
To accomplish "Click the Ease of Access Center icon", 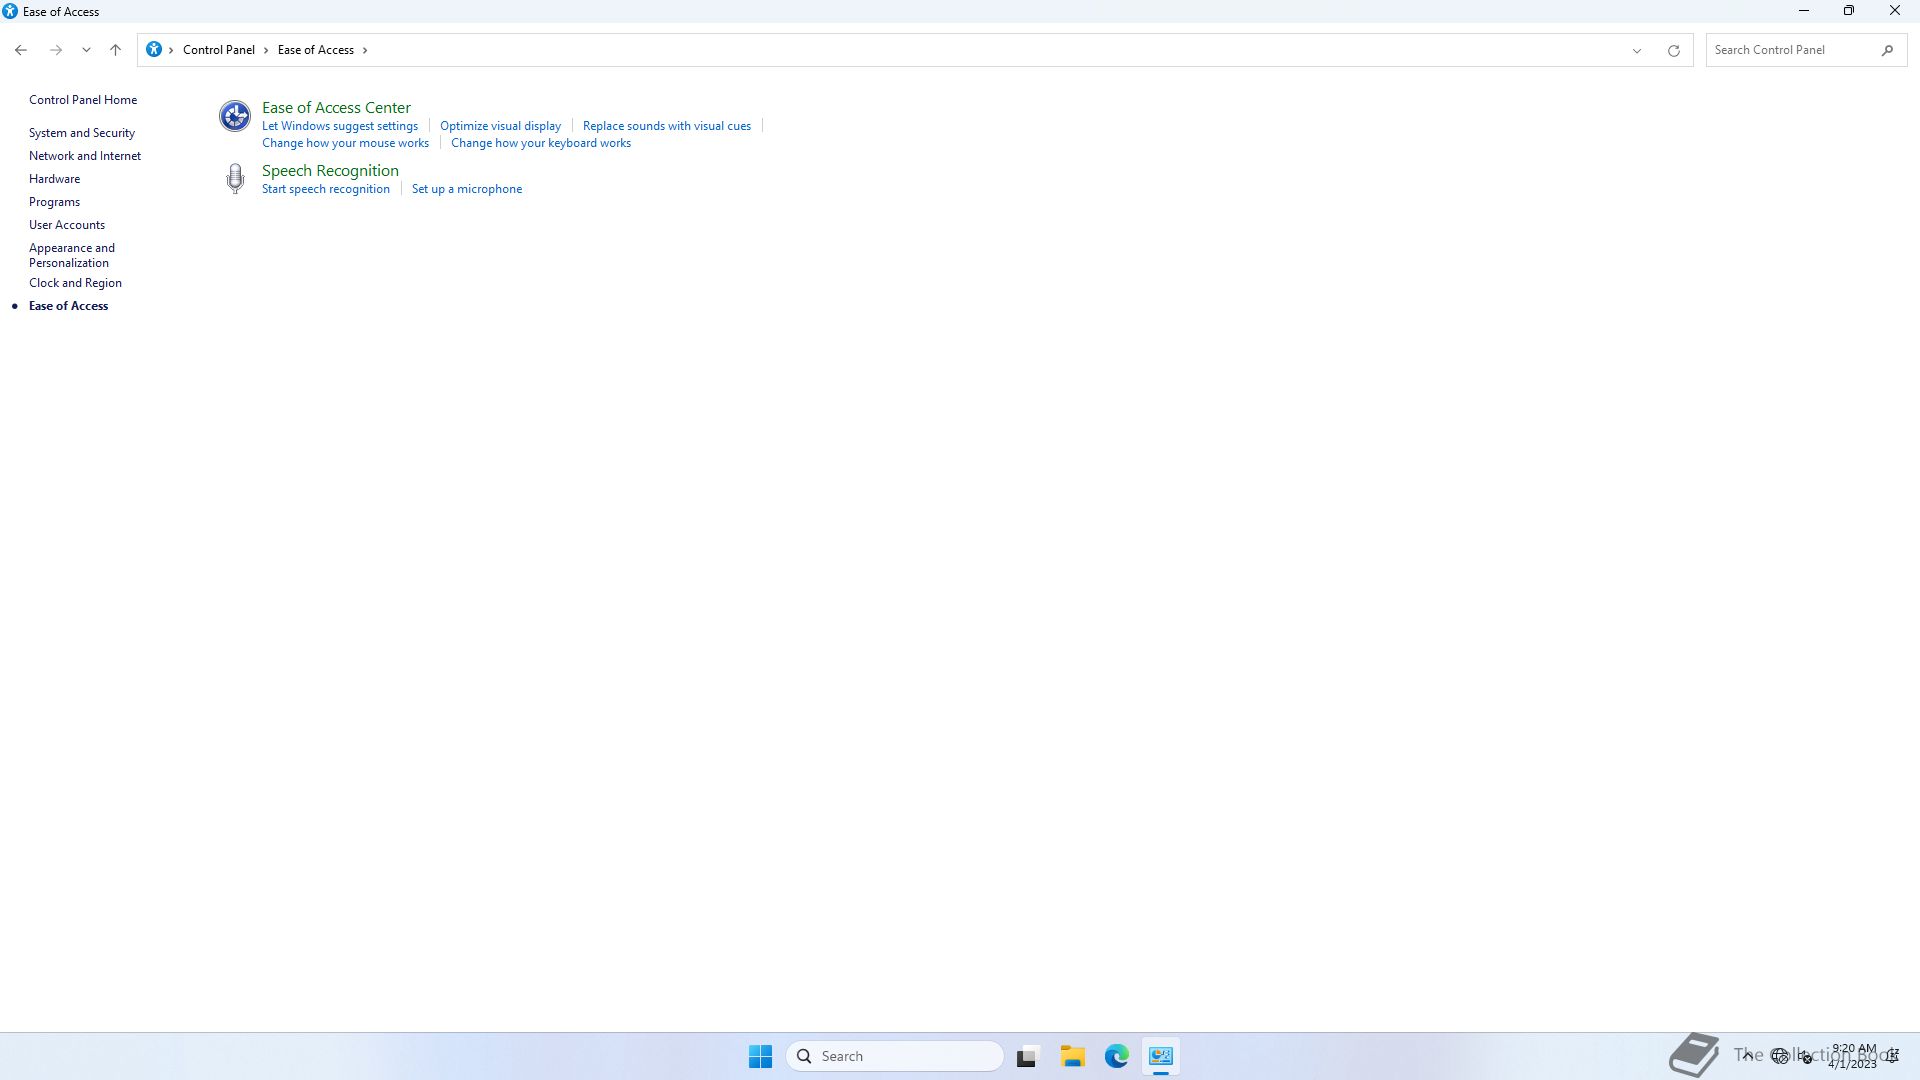I will [x=235, y=116].
